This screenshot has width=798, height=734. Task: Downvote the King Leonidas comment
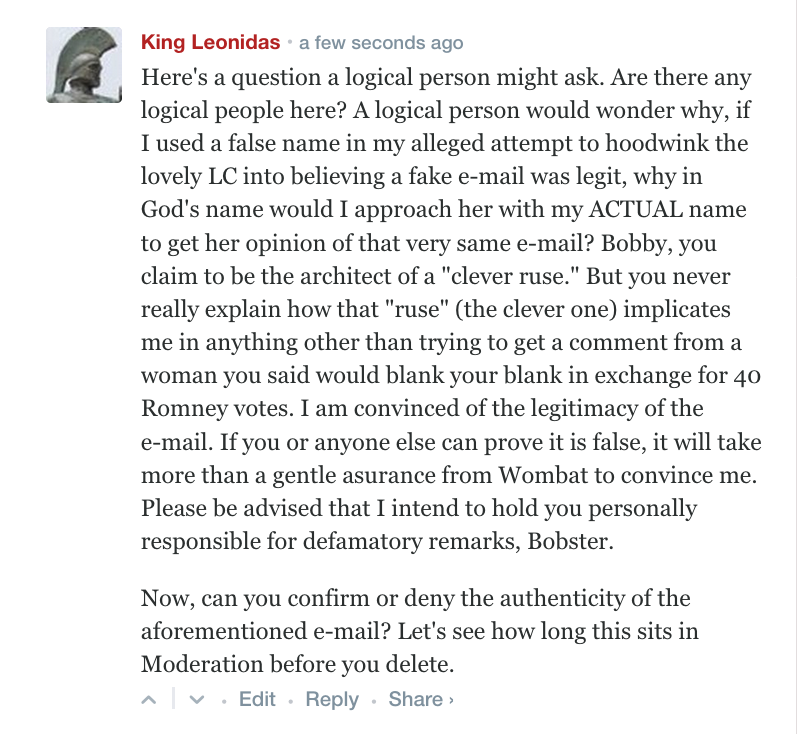point(197,700)
